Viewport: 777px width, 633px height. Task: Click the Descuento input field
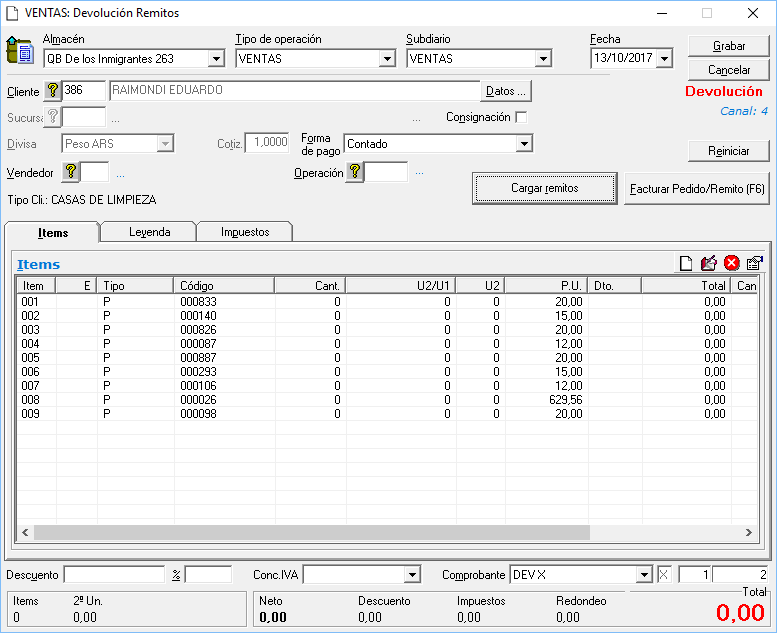(114, 575)
